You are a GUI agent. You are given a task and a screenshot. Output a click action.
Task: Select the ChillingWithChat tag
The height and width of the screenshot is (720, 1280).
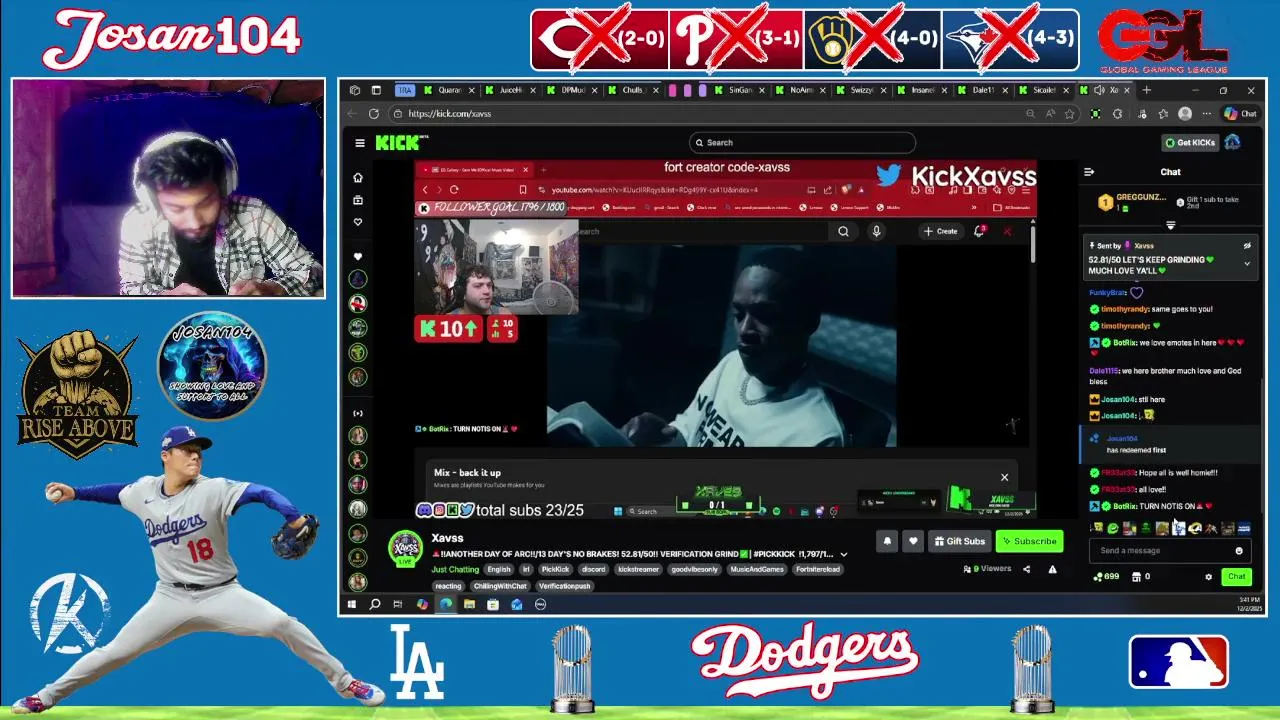(500, 586)
